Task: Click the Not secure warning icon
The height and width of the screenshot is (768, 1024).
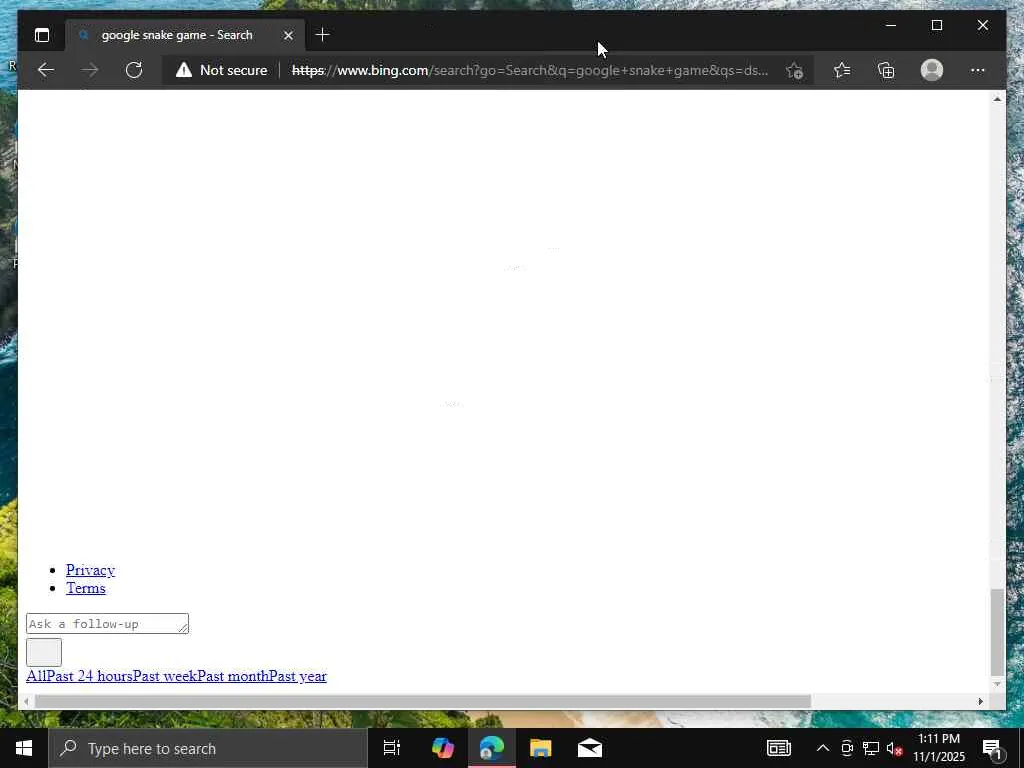Action: (184, 70)
